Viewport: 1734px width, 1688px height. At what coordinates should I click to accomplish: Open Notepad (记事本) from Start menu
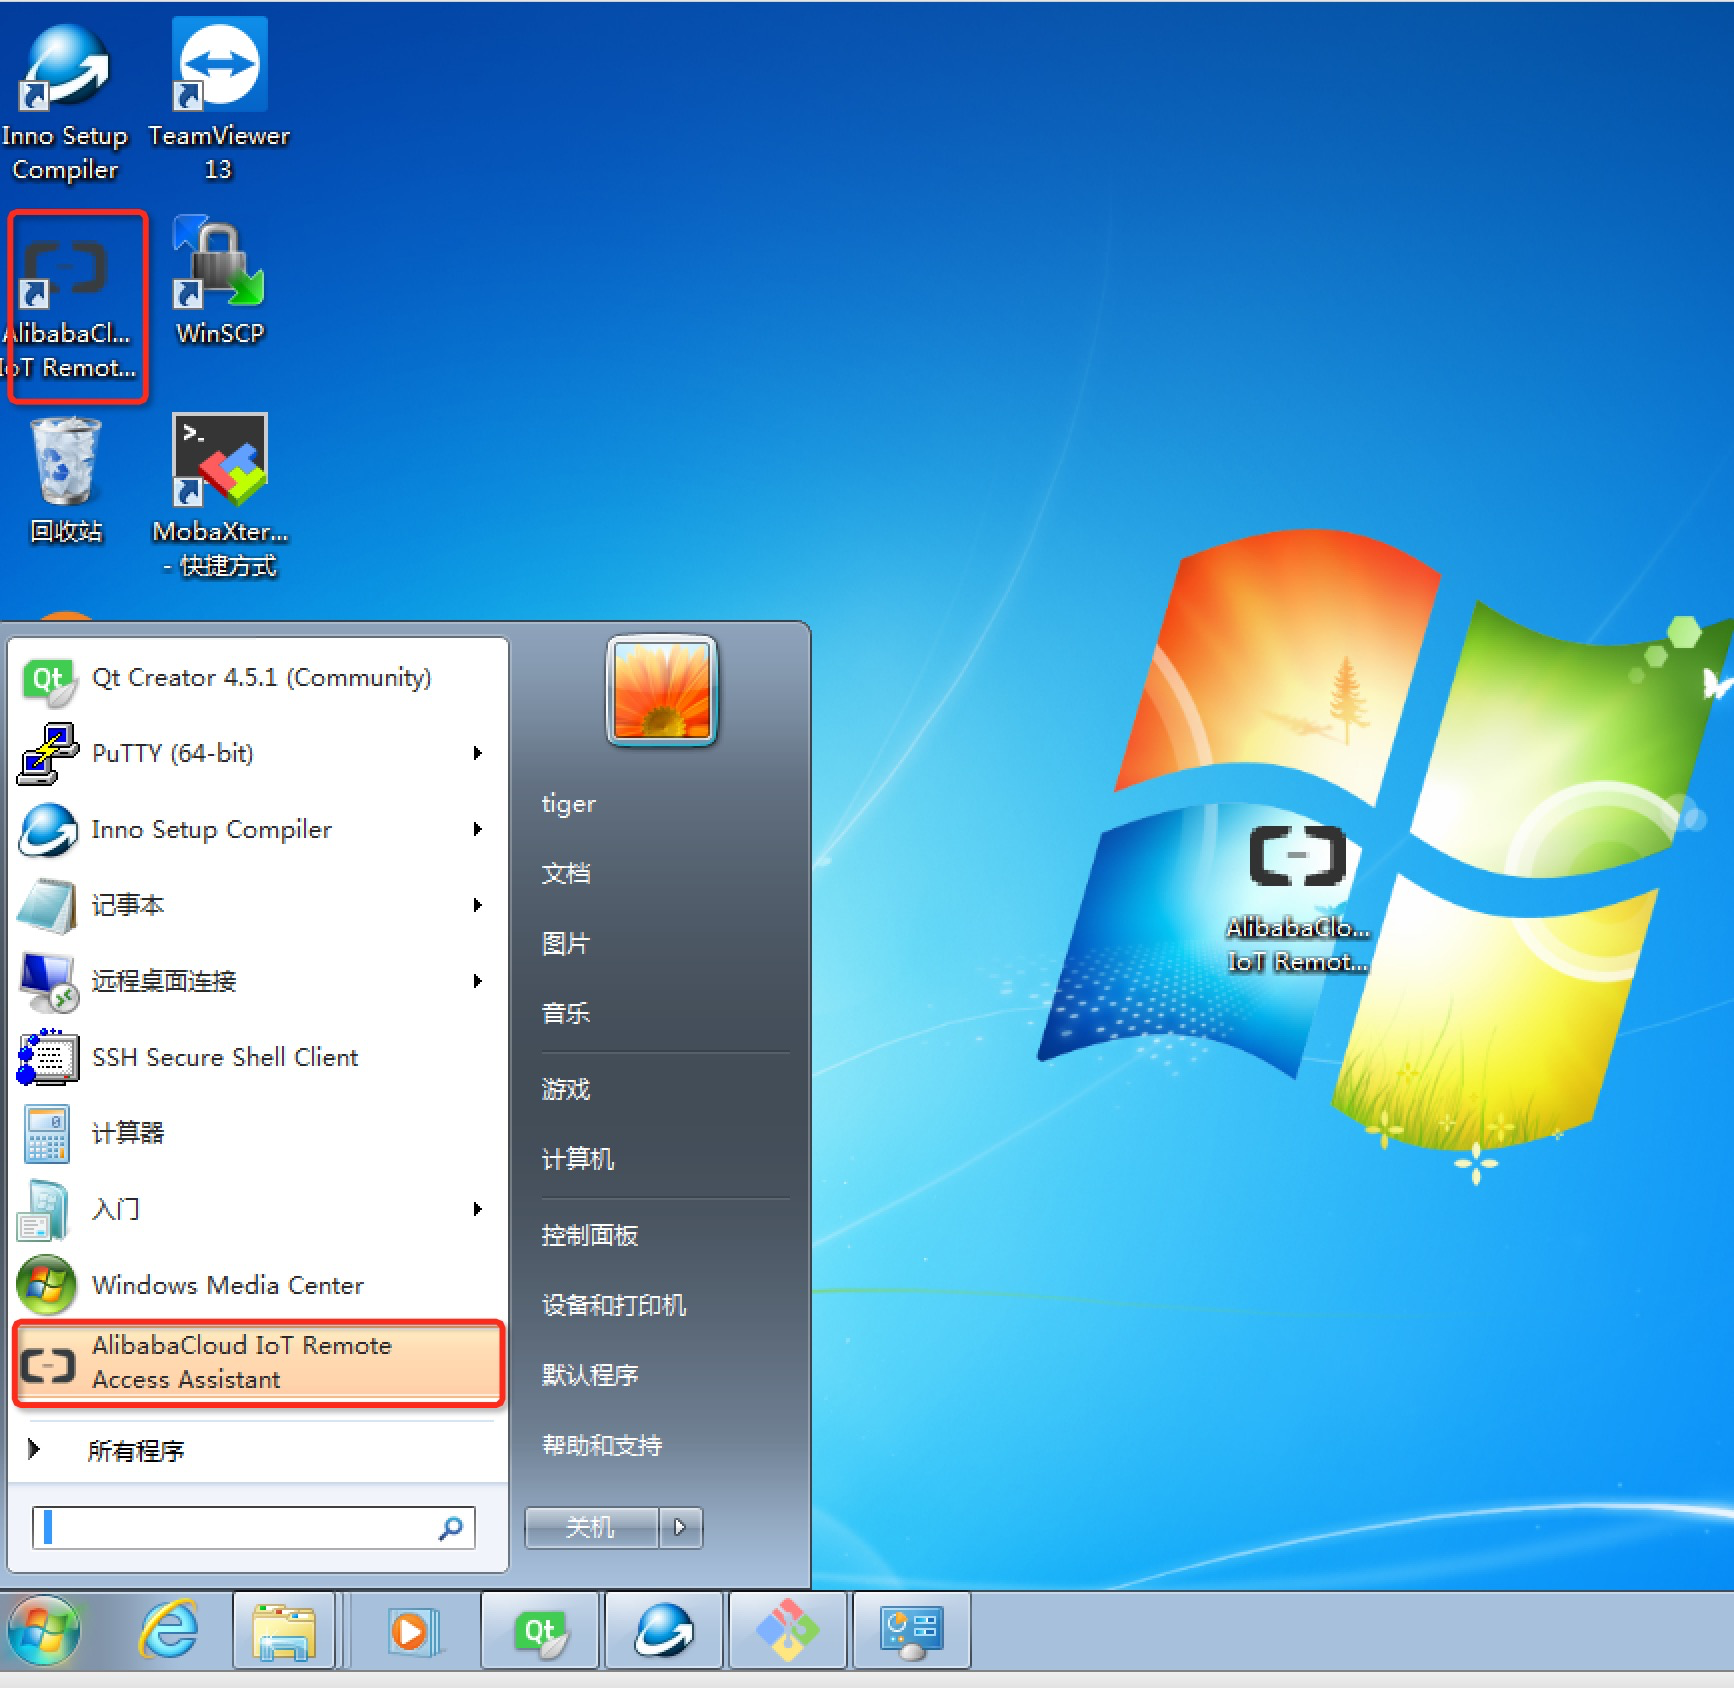coord(257,905)
